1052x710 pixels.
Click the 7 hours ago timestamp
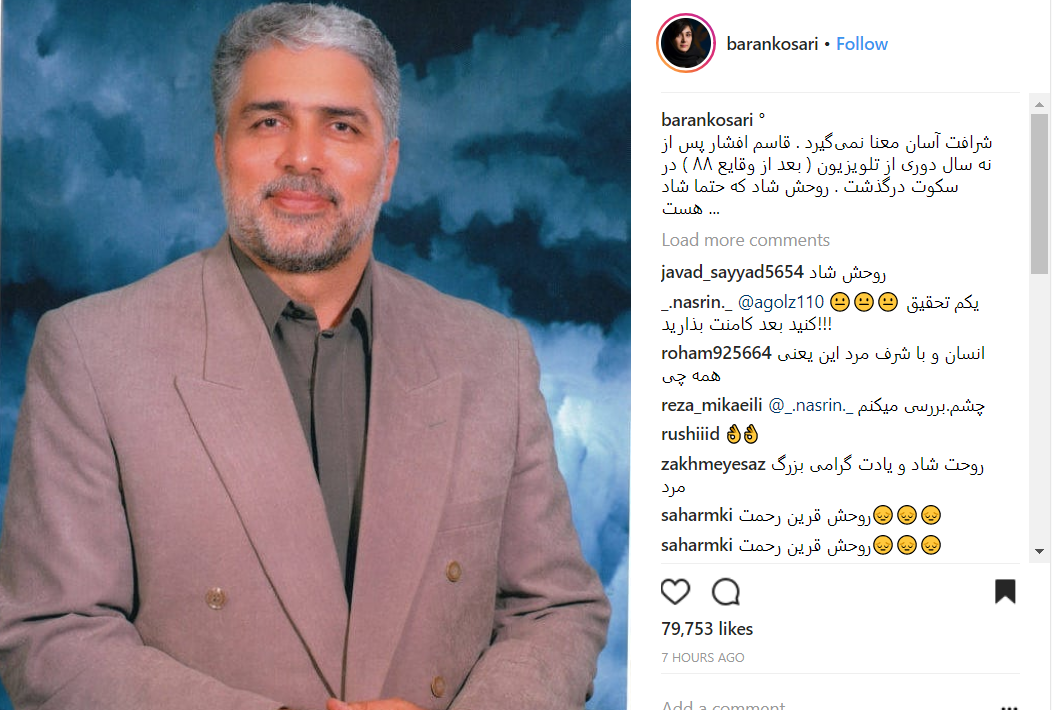702,658
